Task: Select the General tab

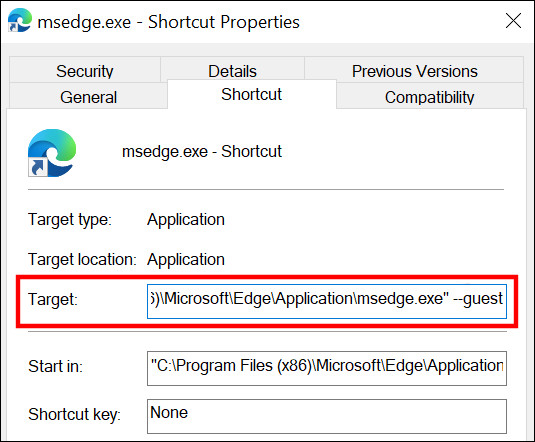Action: pos(88,96)
